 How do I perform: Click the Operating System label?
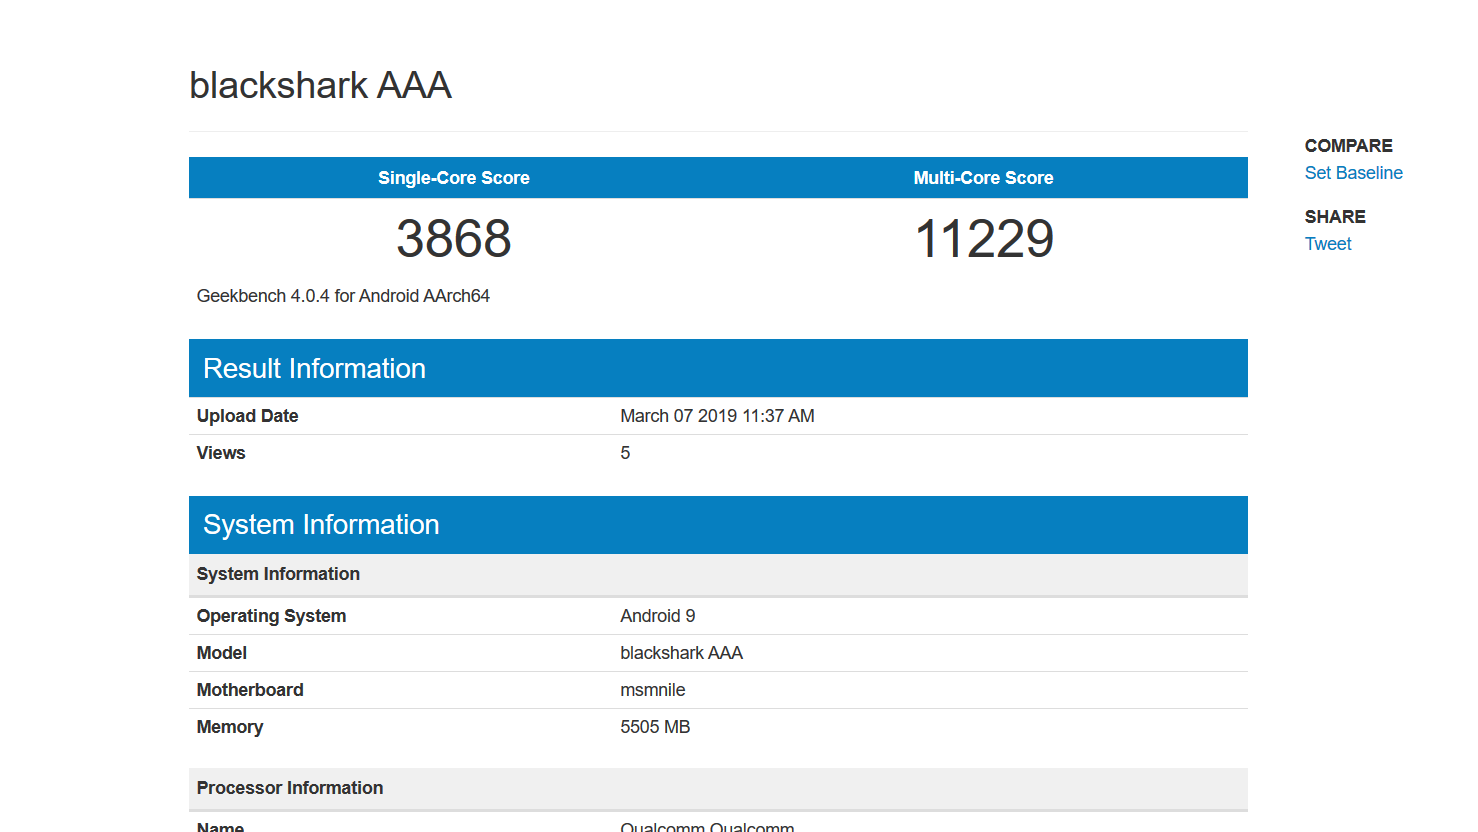[271, 616]
